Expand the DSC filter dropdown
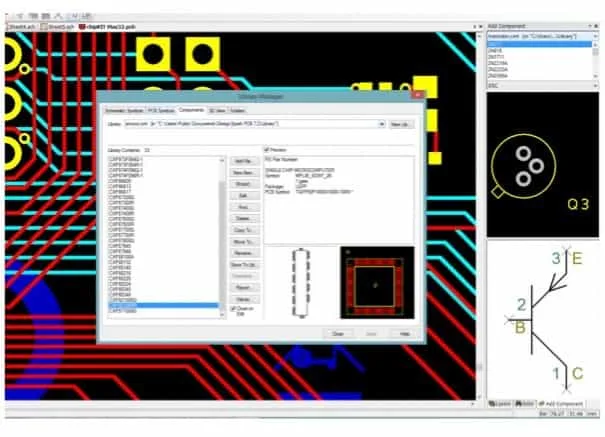 (x=596, y=86)
